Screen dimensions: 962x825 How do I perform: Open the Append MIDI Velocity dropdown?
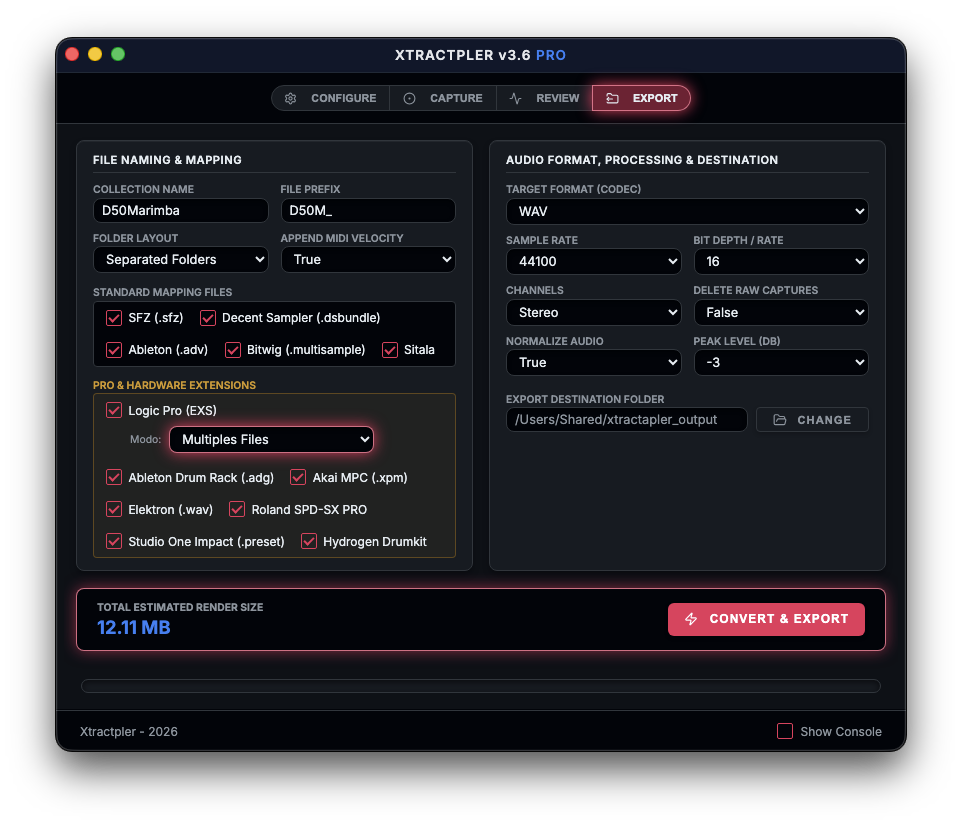(368, 259)
